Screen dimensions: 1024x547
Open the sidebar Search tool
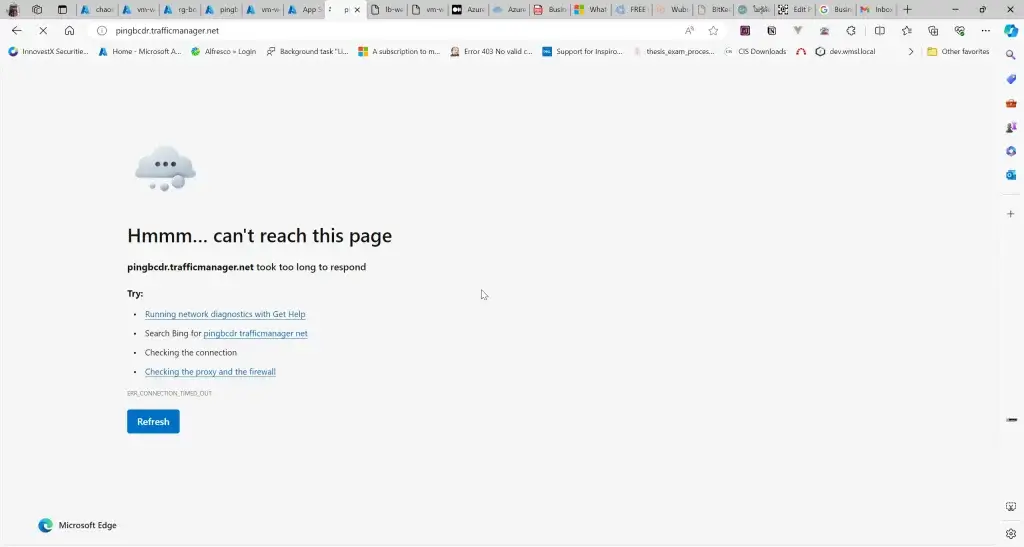[x=1011, y=54]
